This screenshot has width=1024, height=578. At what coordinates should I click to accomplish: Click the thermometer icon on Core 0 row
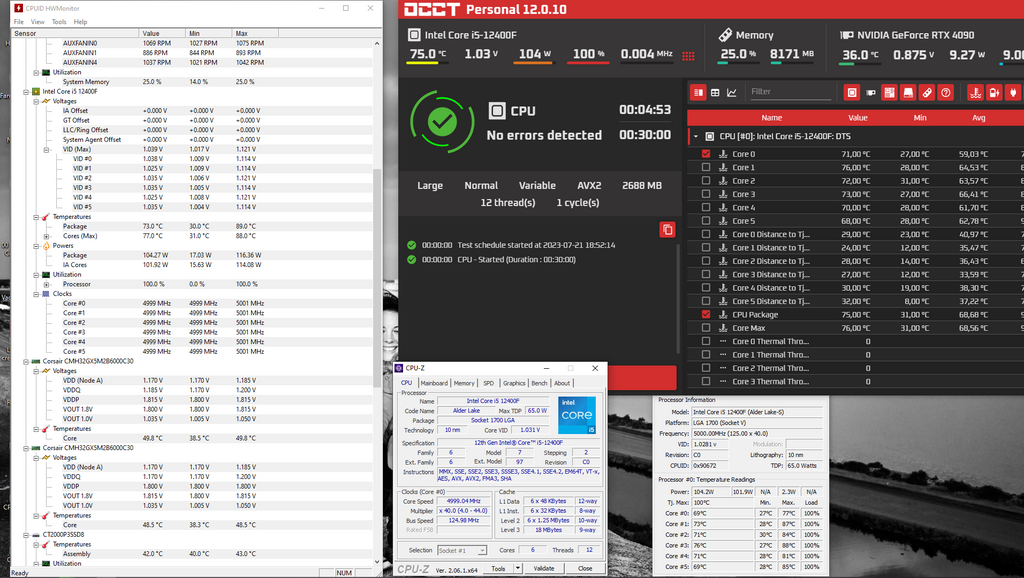[723, 154]
